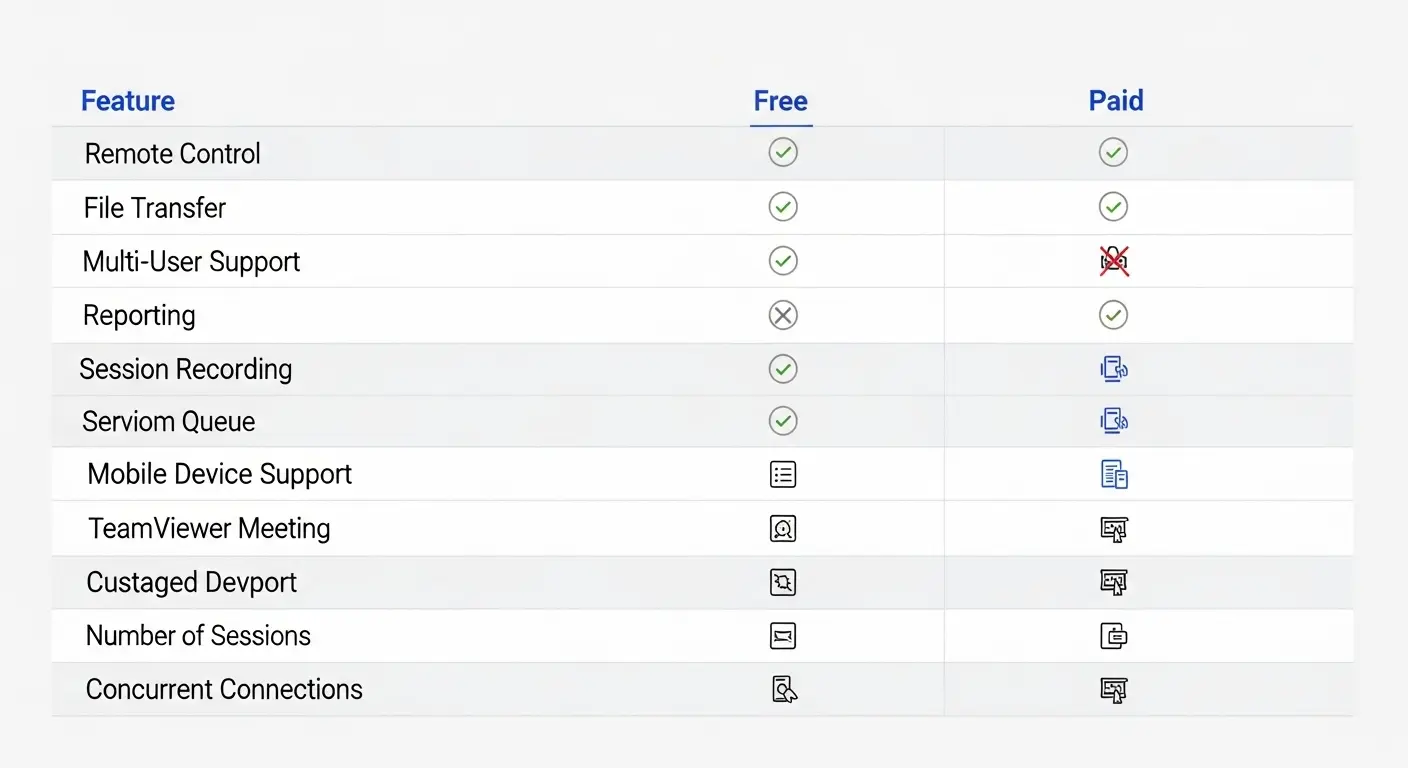Screen dimensions: 1408x768
Task: Click the blue document icon for Mobile Device Support Paid
Action: click(x=1114, y=474)
